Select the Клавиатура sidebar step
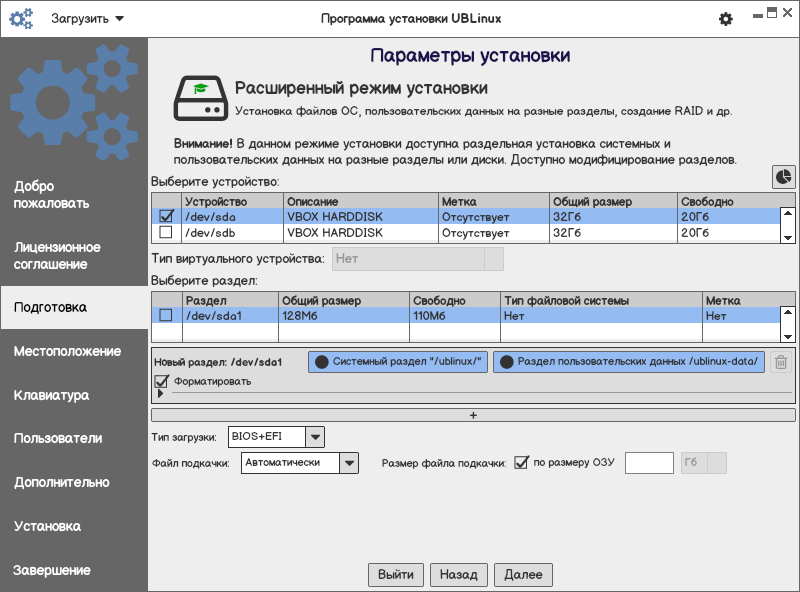Viewport: 800px width, 592px height. point(52,395)
